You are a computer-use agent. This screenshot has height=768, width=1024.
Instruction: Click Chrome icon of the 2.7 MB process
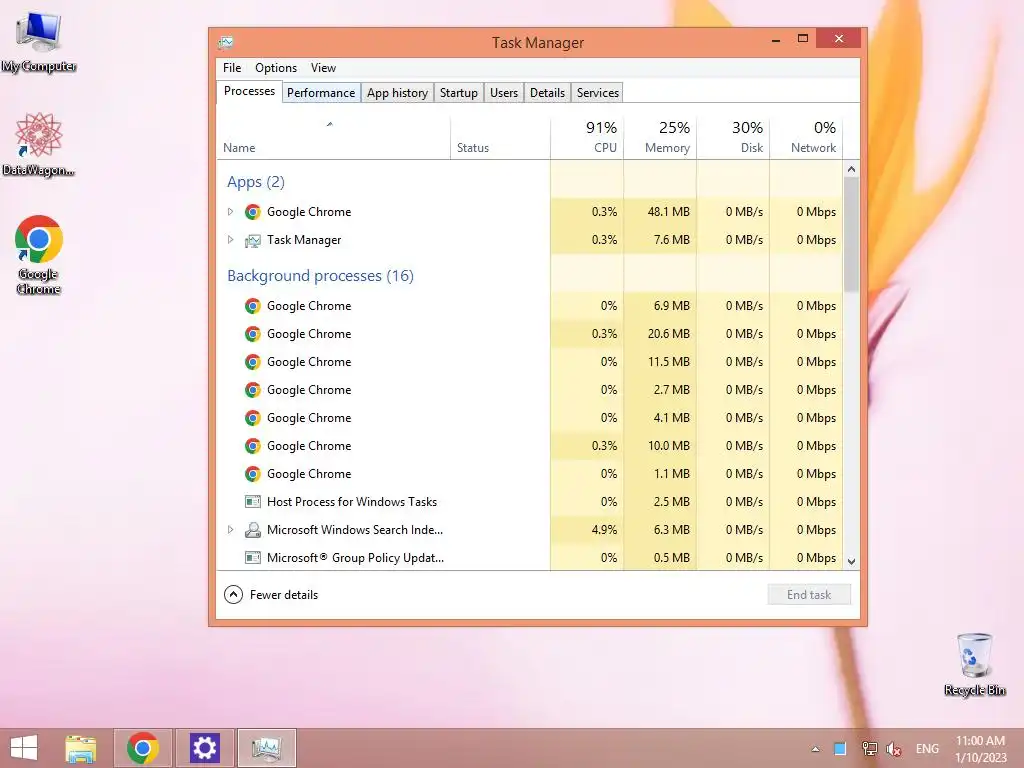coord(253,390)
